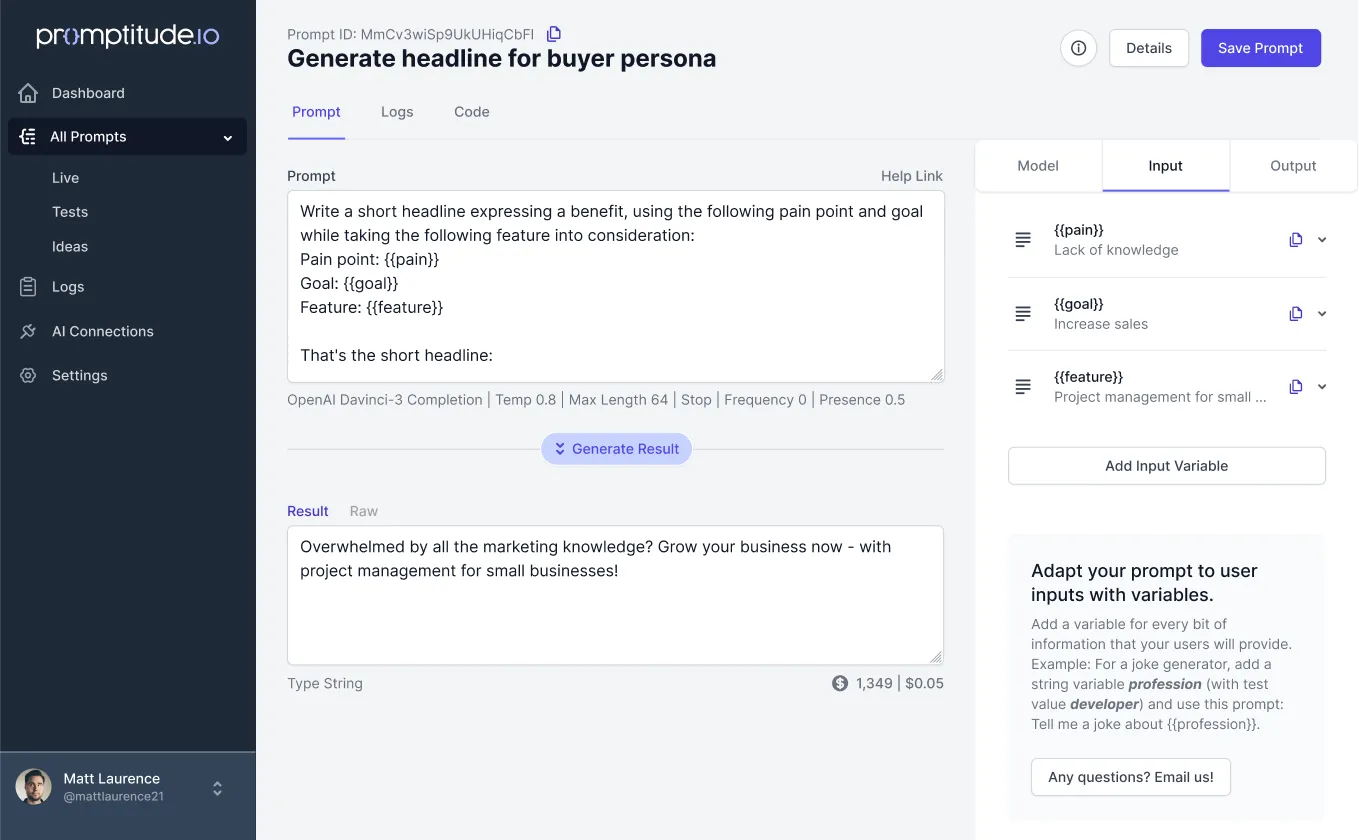The image size is (1359, 840).
Task: Copy the Prompt ID to clipboard
Action: click(x=554, y=34)
